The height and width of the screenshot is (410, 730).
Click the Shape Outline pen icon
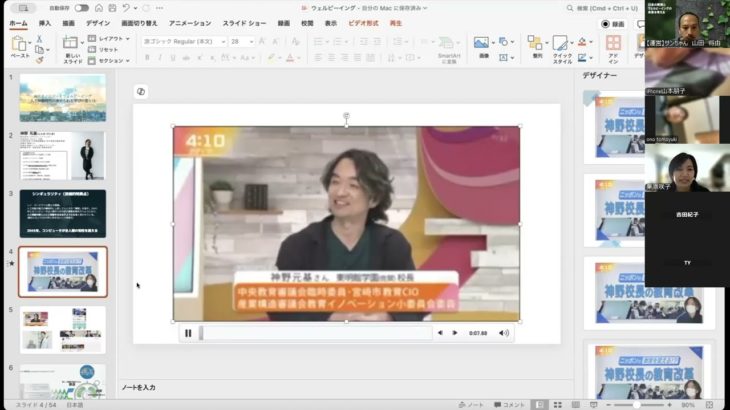582,58
